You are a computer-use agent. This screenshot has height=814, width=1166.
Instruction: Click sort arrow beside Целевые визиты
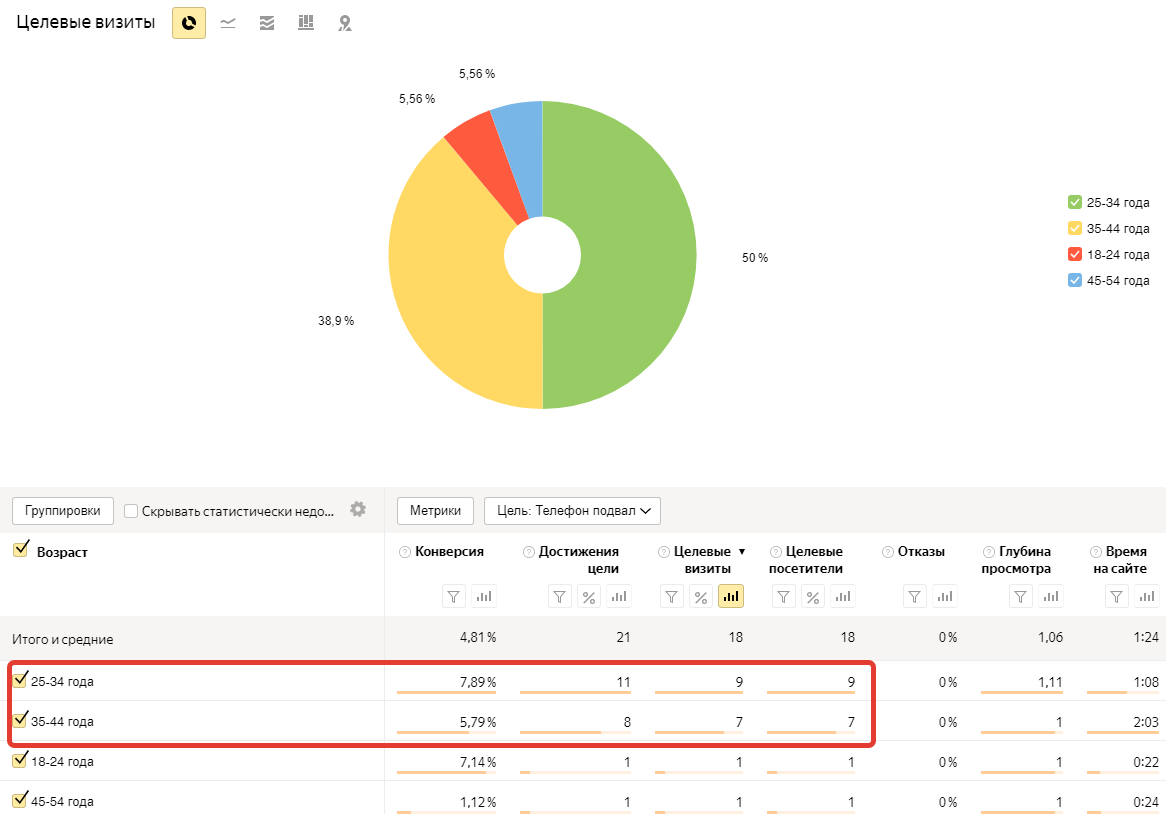pyautogui.click(x=741, y=552)
